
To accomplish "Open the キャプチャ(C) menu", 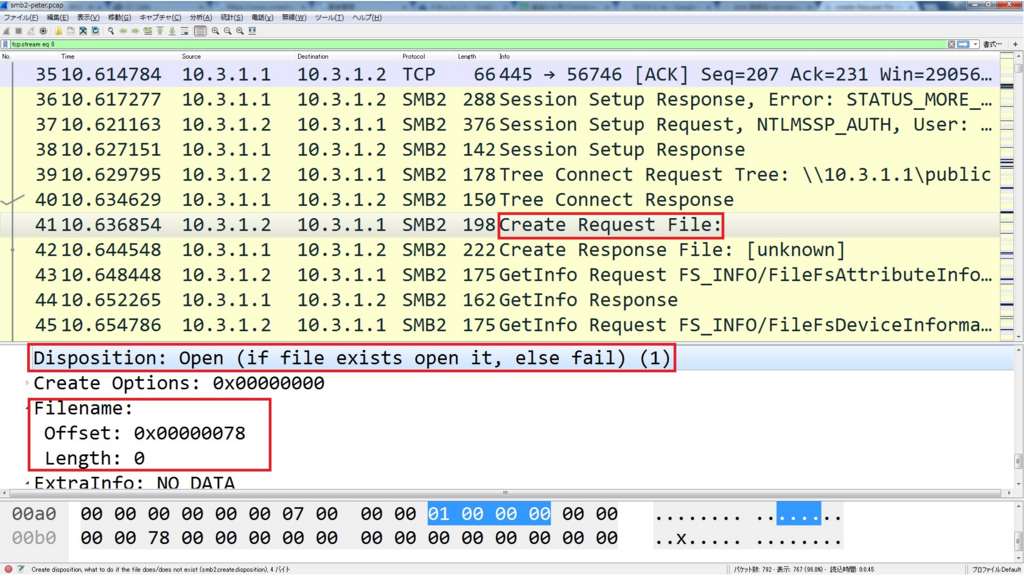I will [x=160, y=18].
